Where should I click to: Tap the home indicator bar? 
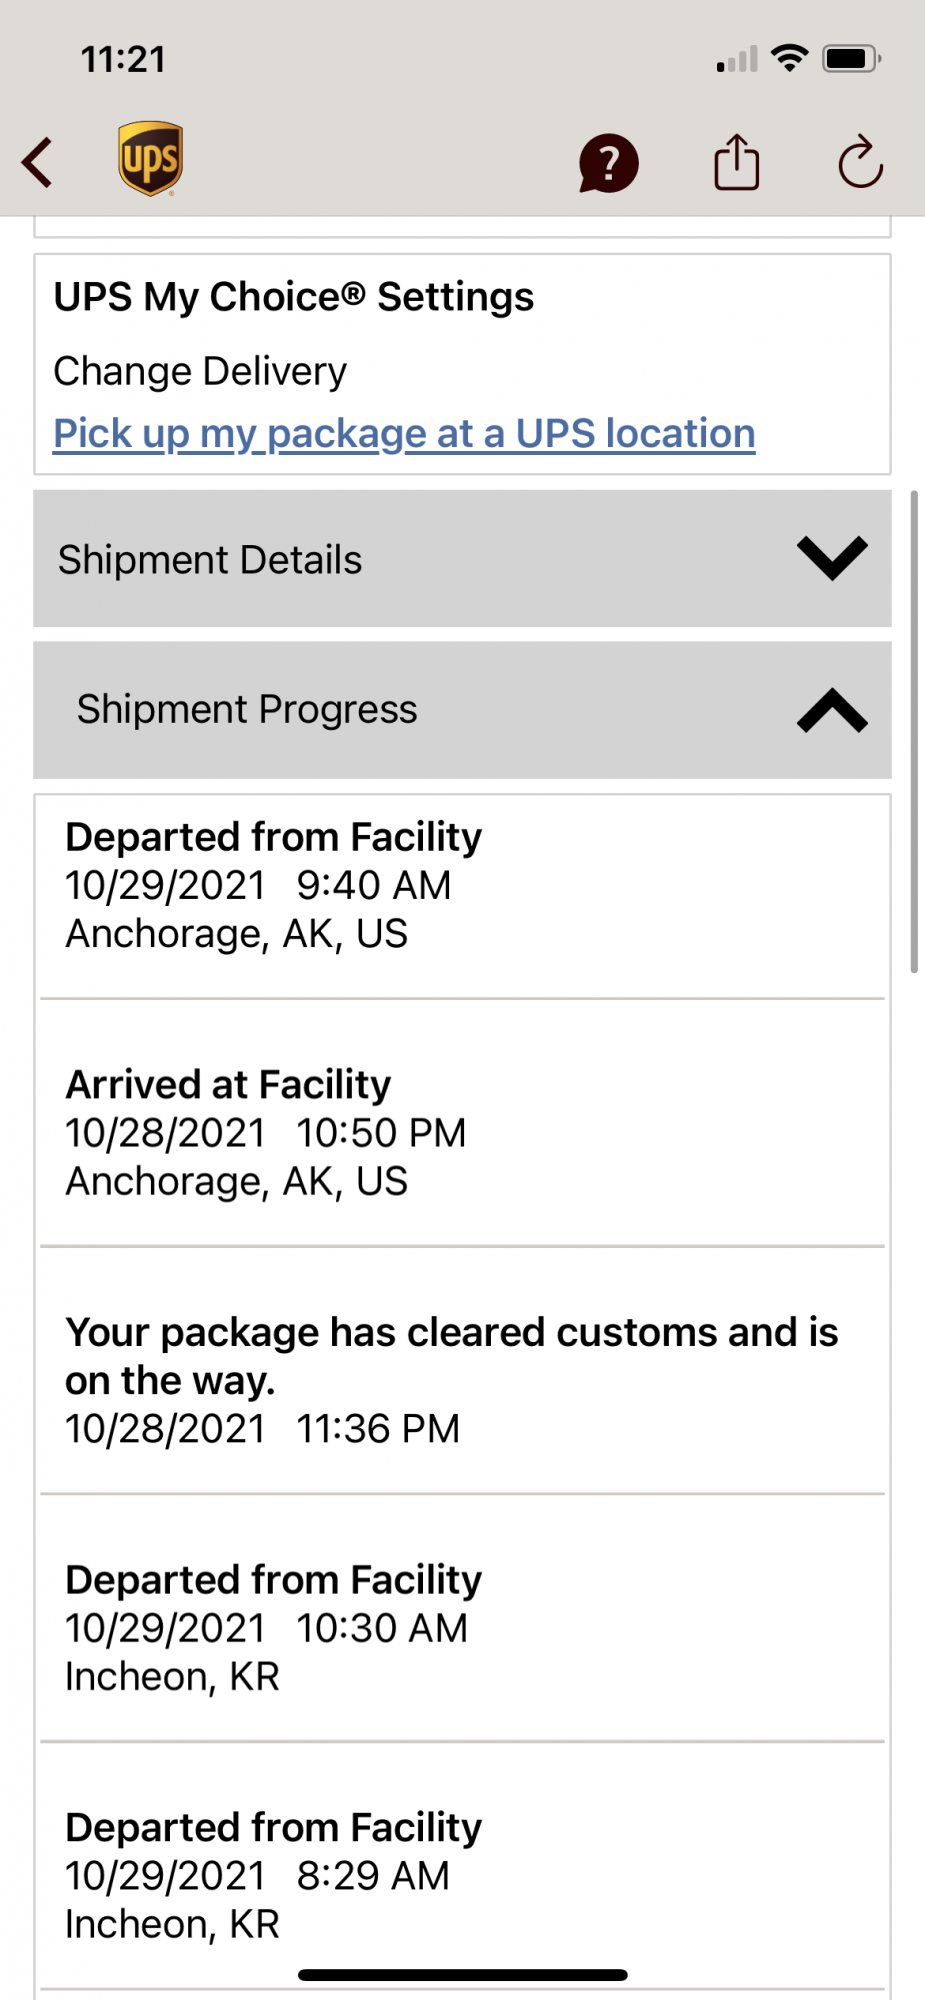coord(462,1975)
